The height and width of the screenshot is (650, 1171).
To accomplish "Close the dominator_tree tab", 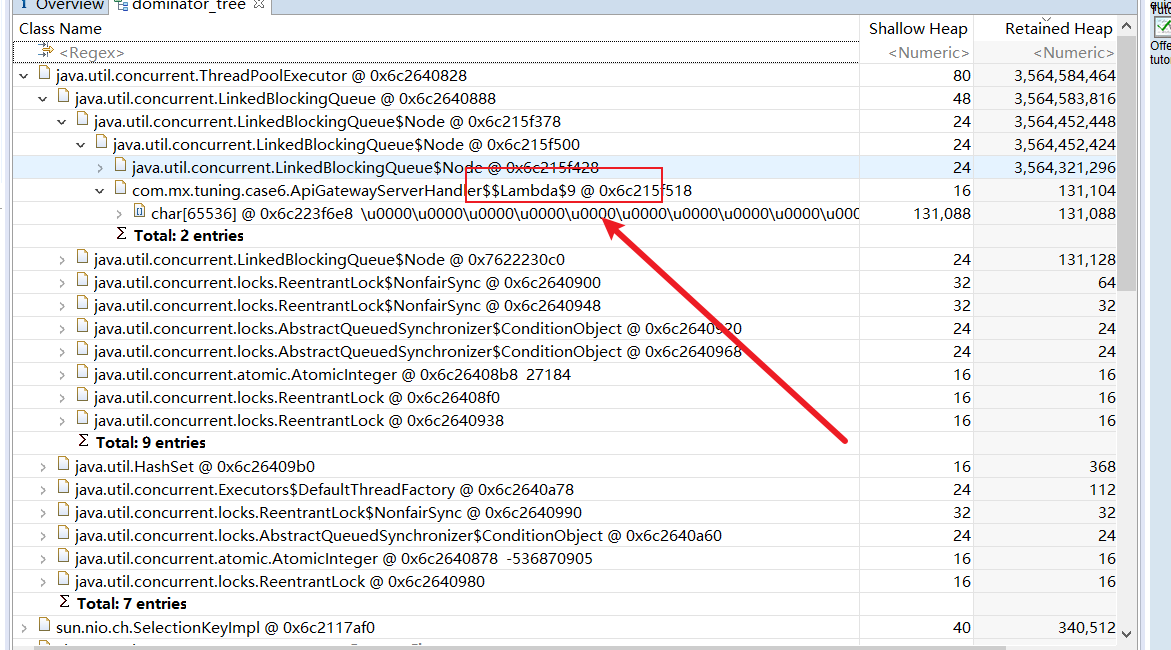I will (x=258, y=6).
